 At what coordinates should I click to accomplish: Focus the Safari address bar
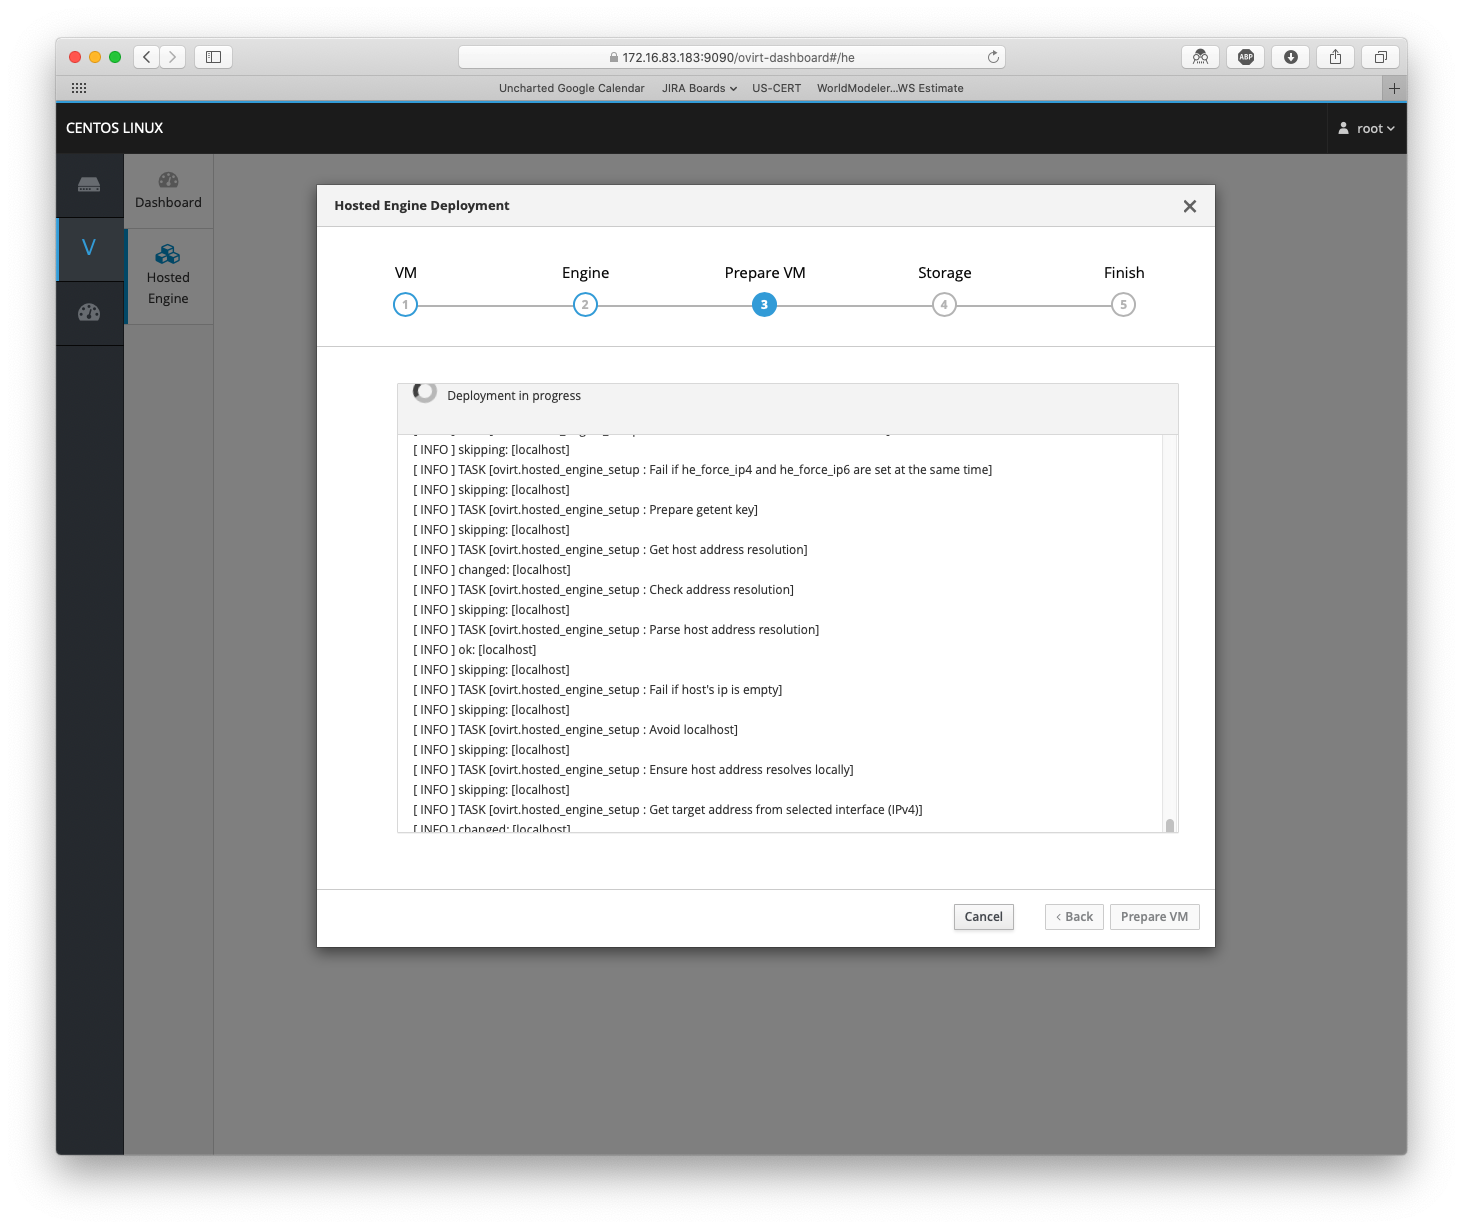[x=731, y=57]
